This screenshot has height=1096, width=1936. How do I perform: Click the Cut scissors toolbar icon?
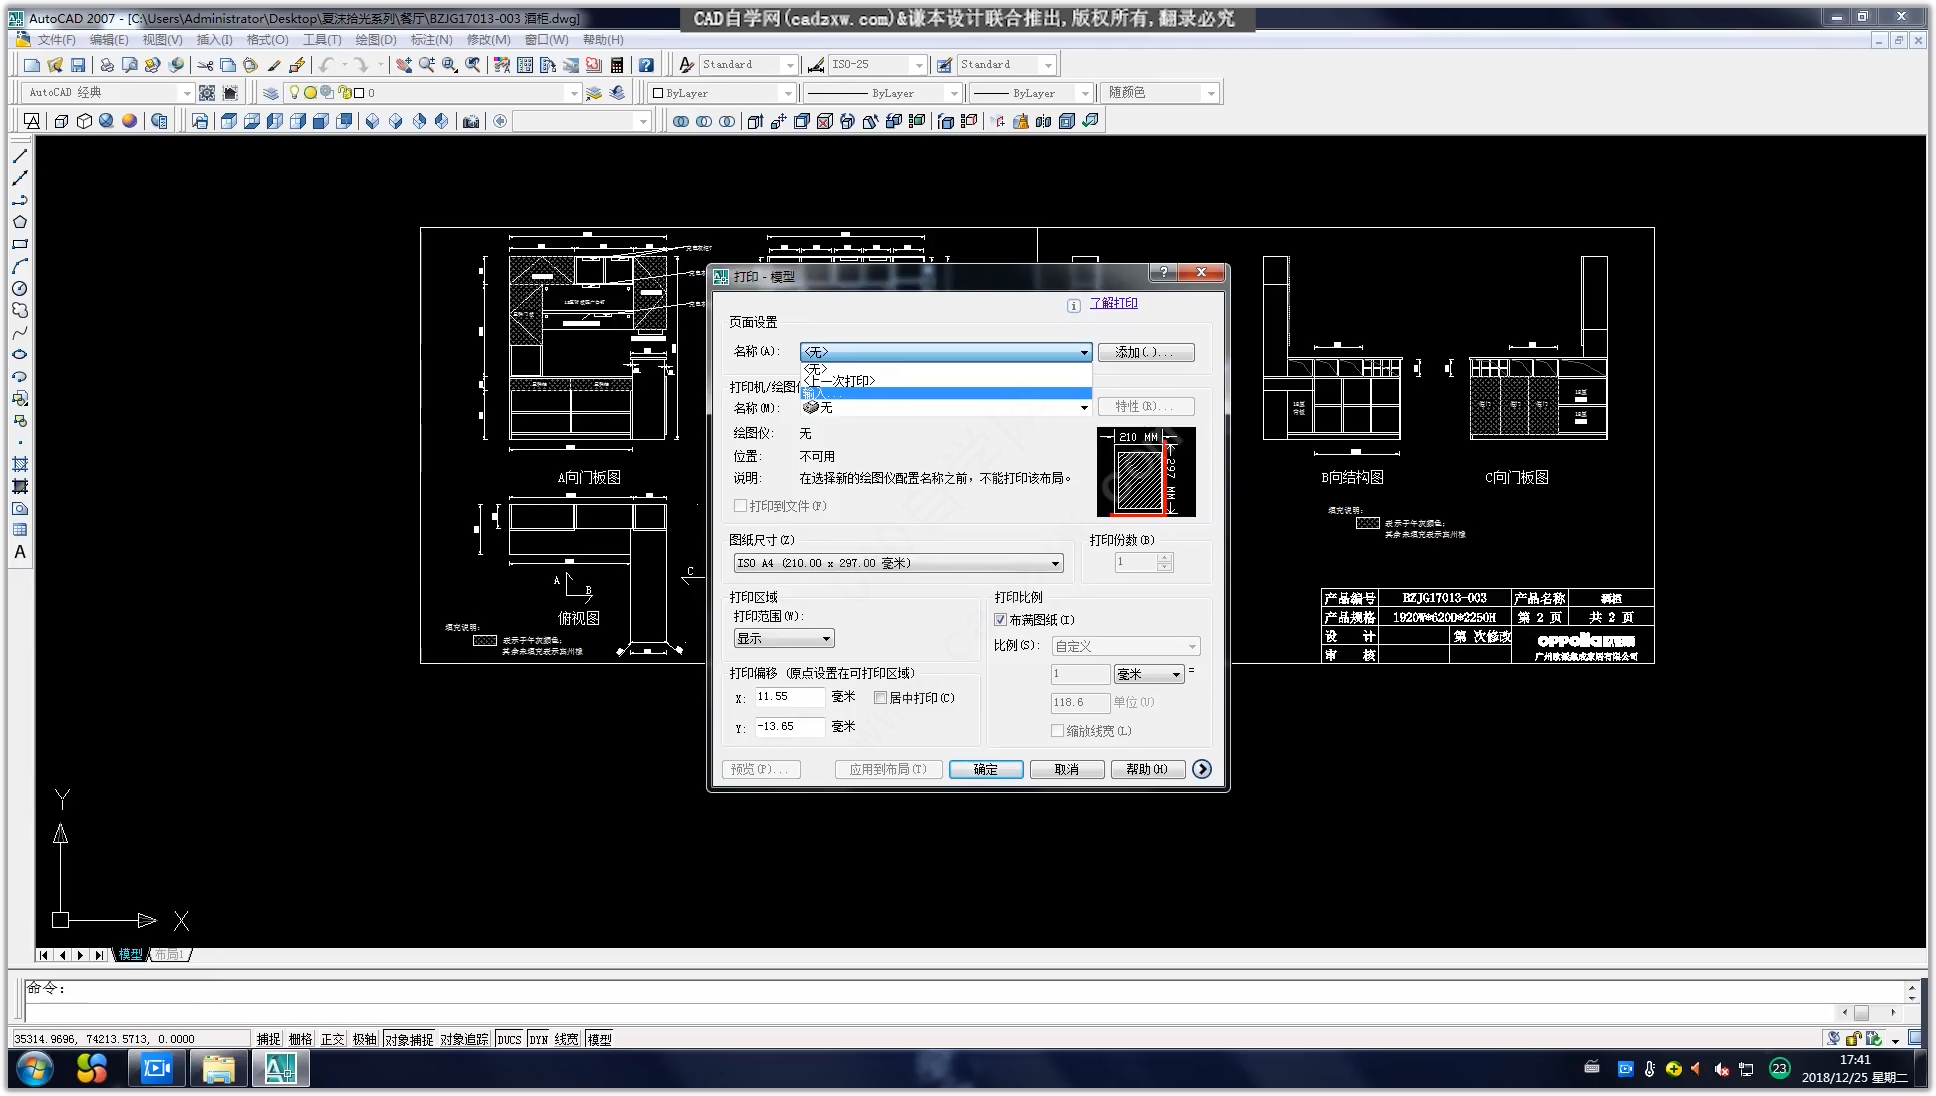[x=205, y=65]
